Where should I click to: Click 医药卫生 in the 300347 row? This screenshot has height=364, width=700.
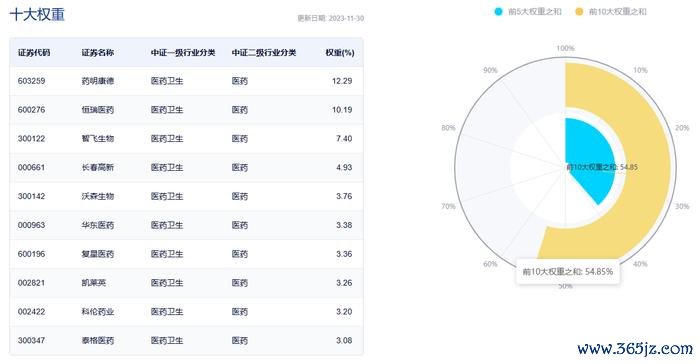(167, 340)
